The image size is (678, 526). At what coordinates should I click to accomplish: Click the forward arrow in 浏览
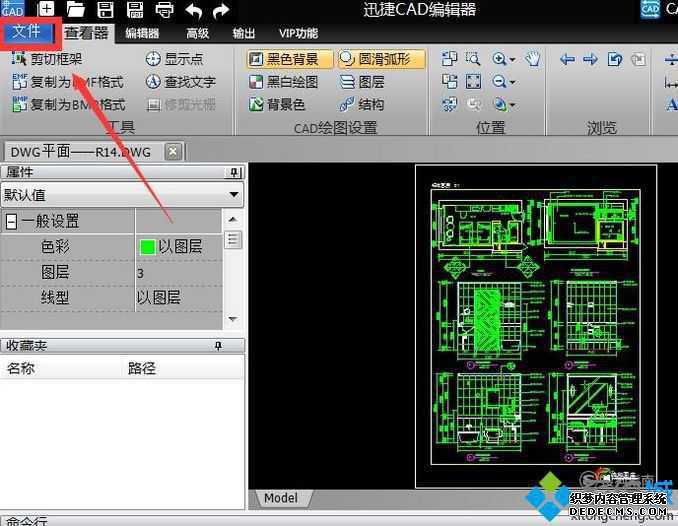coord(590,59)
